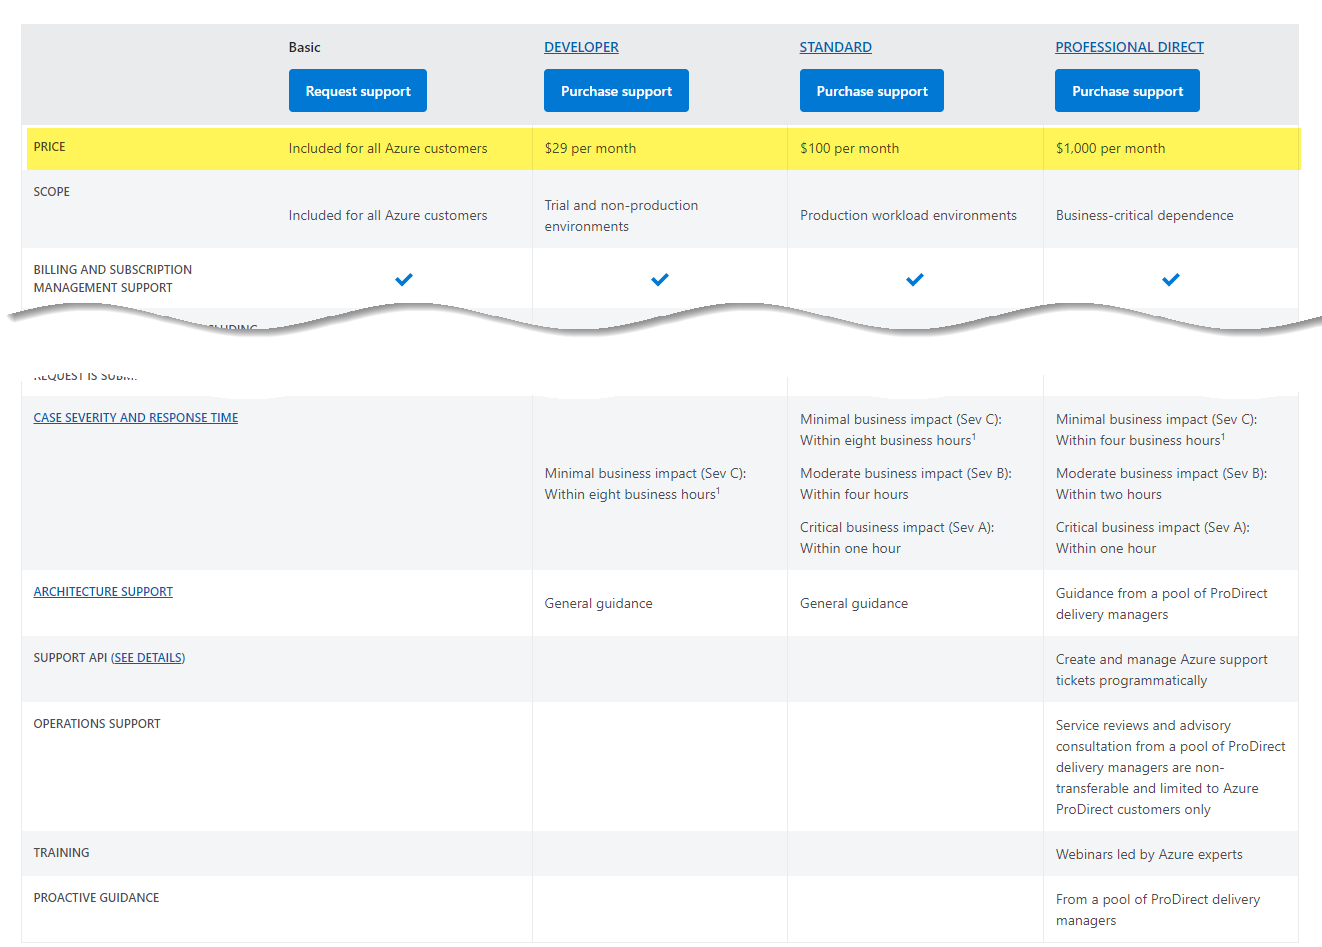Click the Webinars led by Azure experts cell

tap(1149, 855)
